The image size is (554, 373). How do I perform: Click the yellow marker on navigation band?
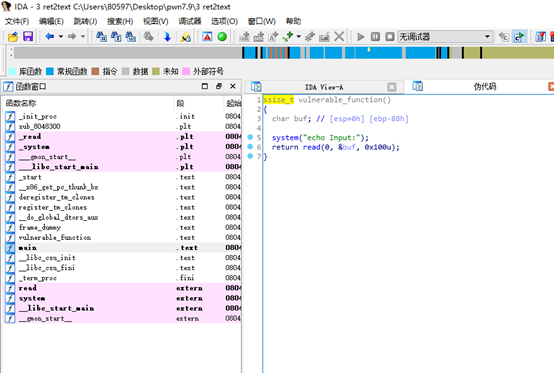pos(369,50)
